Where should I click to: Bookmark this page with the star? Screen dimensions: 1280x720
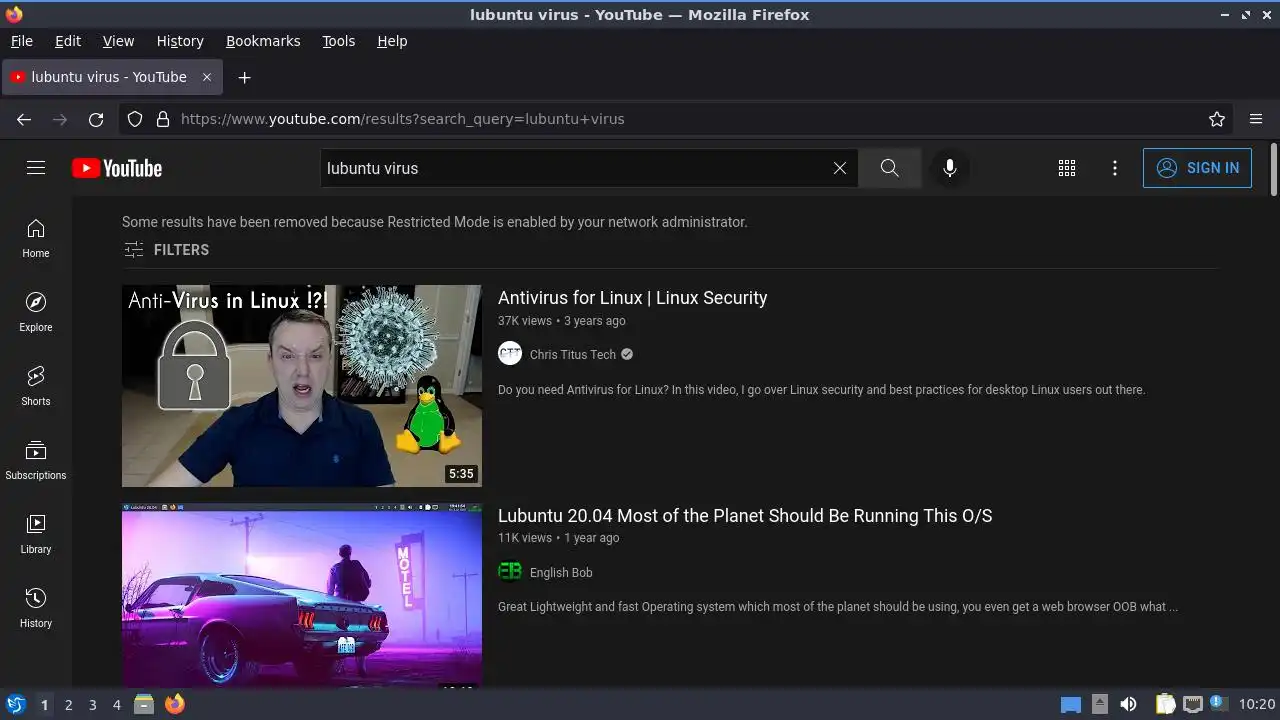point(1217,119)
